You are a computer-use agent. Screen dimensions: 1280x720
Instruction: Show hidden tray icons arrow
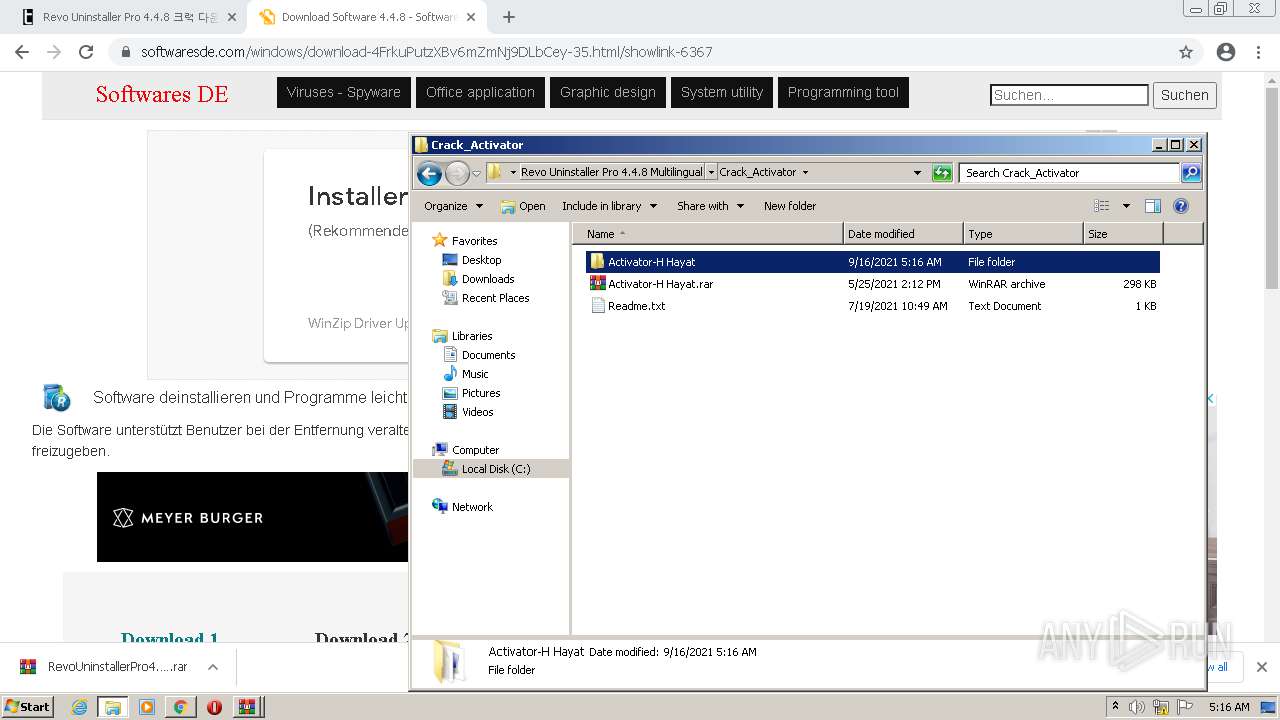[1115, 706]
